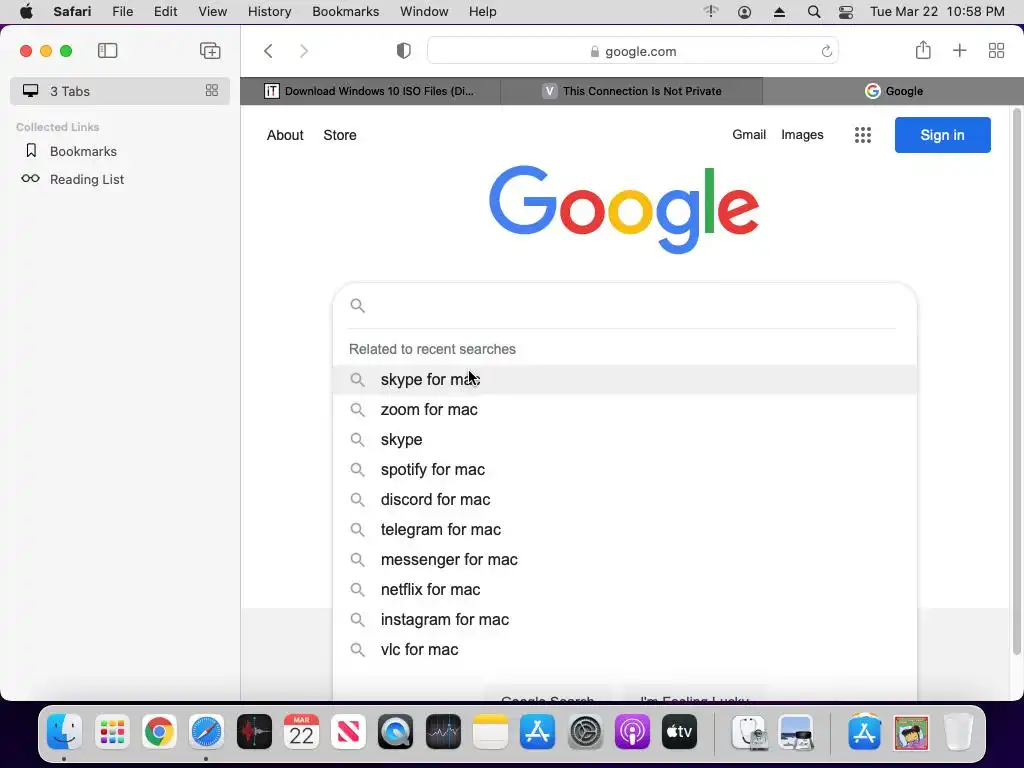Open the Stocks app in the dock
This screenshot has width=1024, height=768.
(x=443, y=732)
